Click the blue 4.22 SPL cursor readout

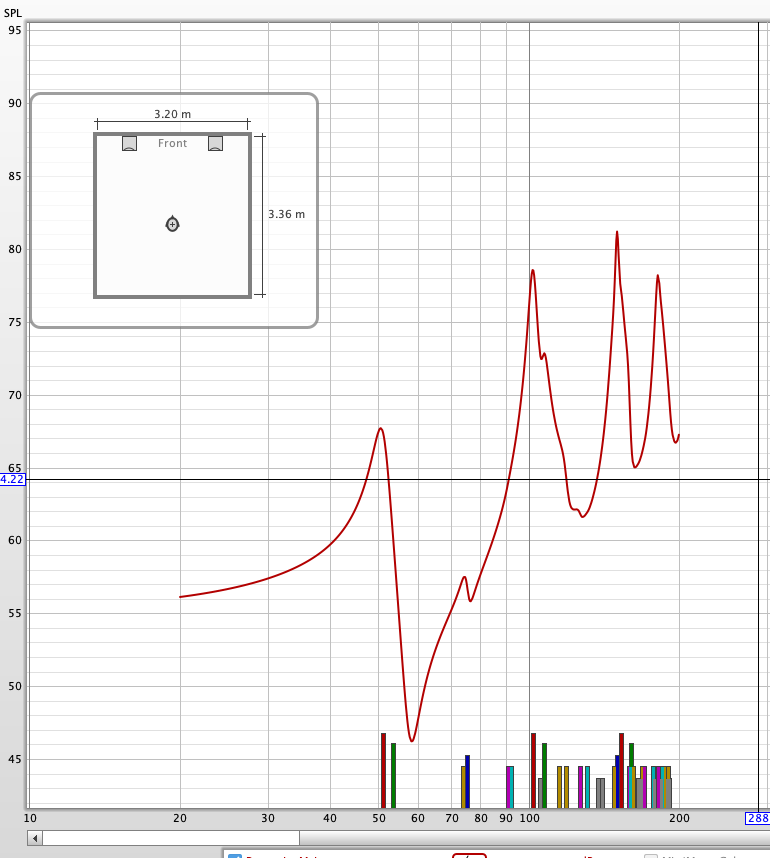(x=12, y=479)
